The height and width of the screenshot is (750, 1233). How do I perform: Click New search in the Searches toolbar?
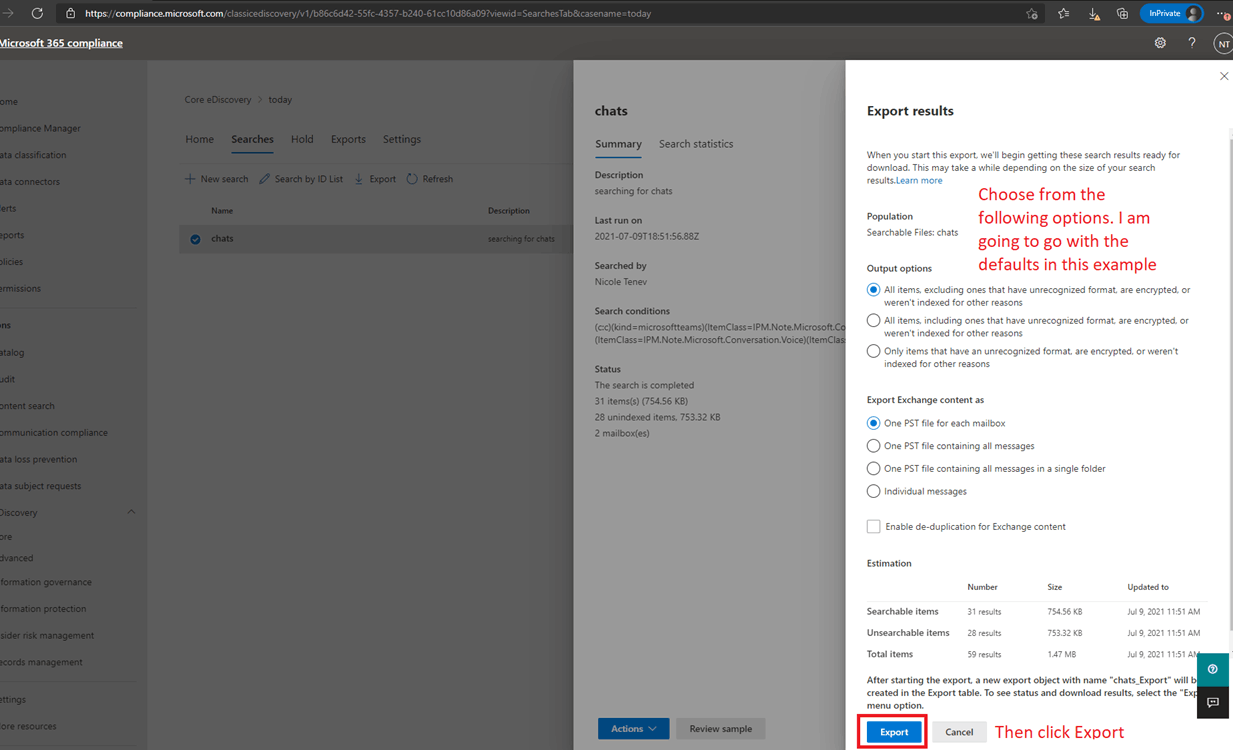[x=216, y=179]
